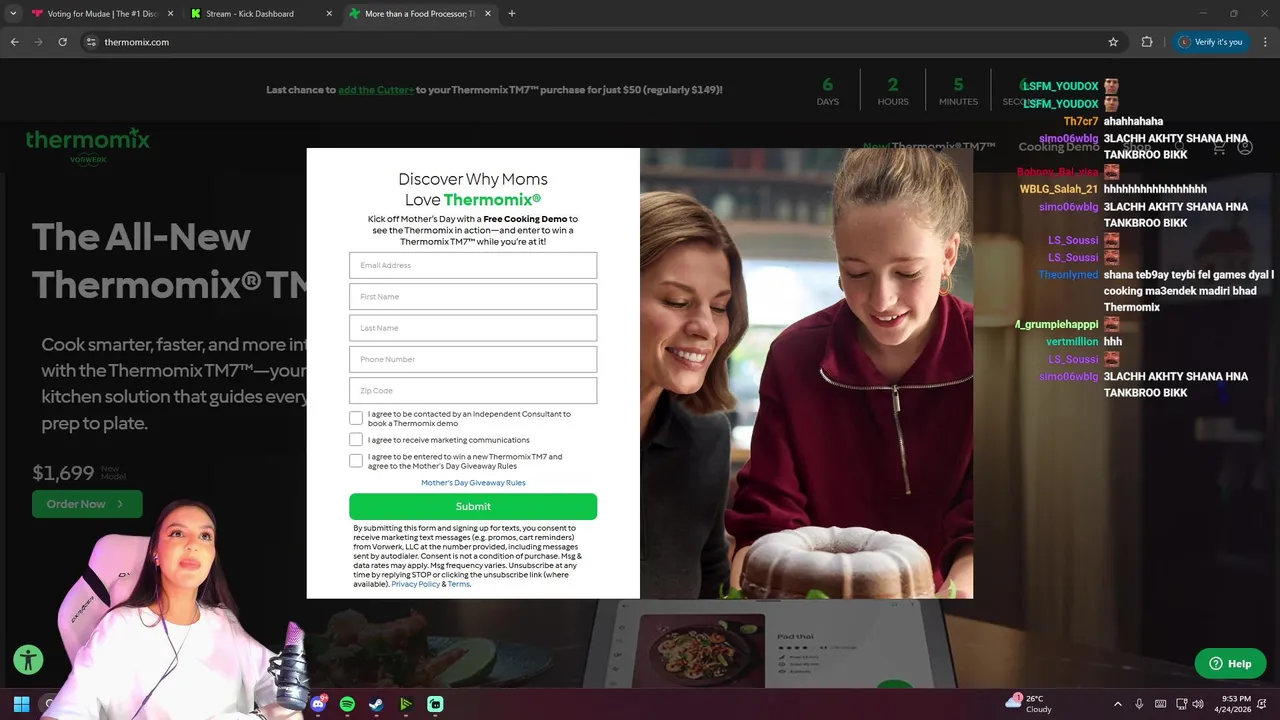Open the shopping cart icon
Image resolution: width=1280 pixels, height=720 pixels.
[x=1218, y=147]
